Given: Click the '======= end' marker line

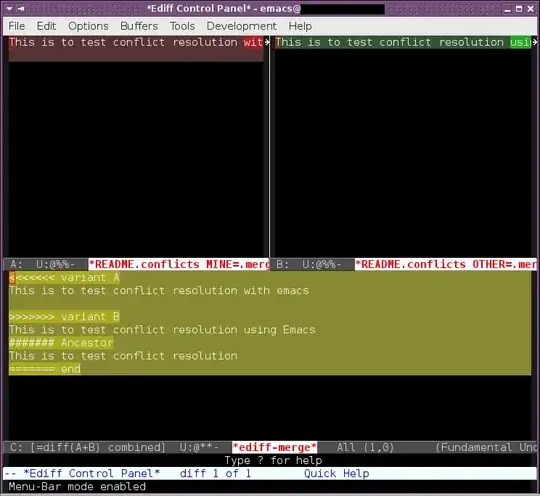Looking at the screenshot, I should point(45,369).
